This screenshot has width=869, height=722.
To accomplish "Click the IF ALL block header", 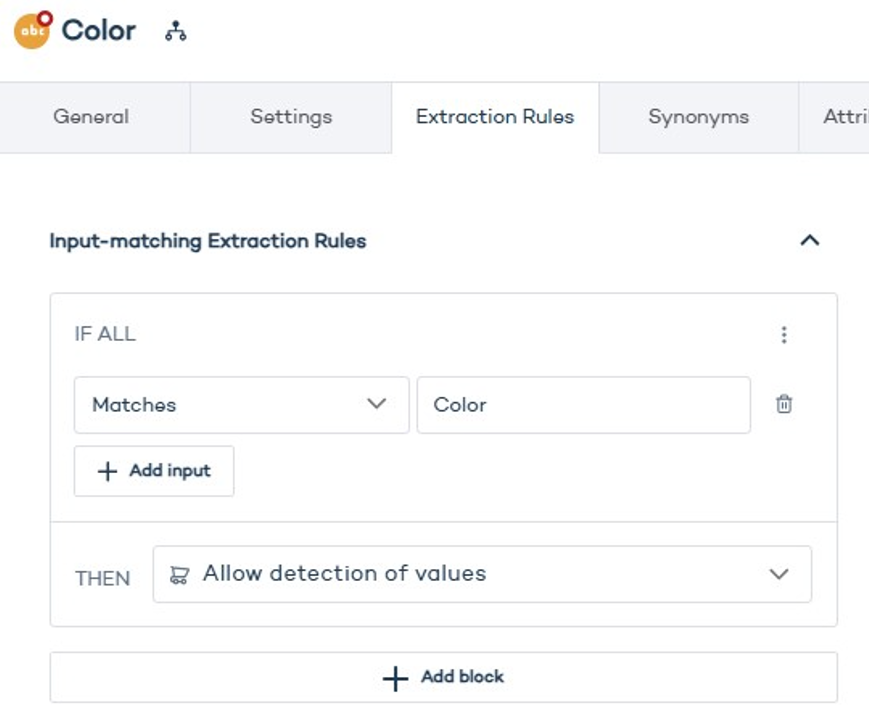I will [104, 334].
